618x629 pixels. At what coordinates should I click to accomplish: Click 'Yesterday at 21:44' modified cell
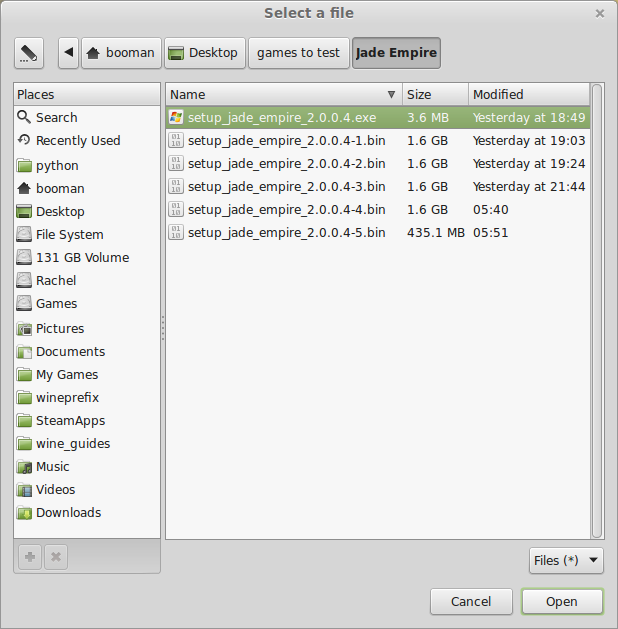click(529, 187)
